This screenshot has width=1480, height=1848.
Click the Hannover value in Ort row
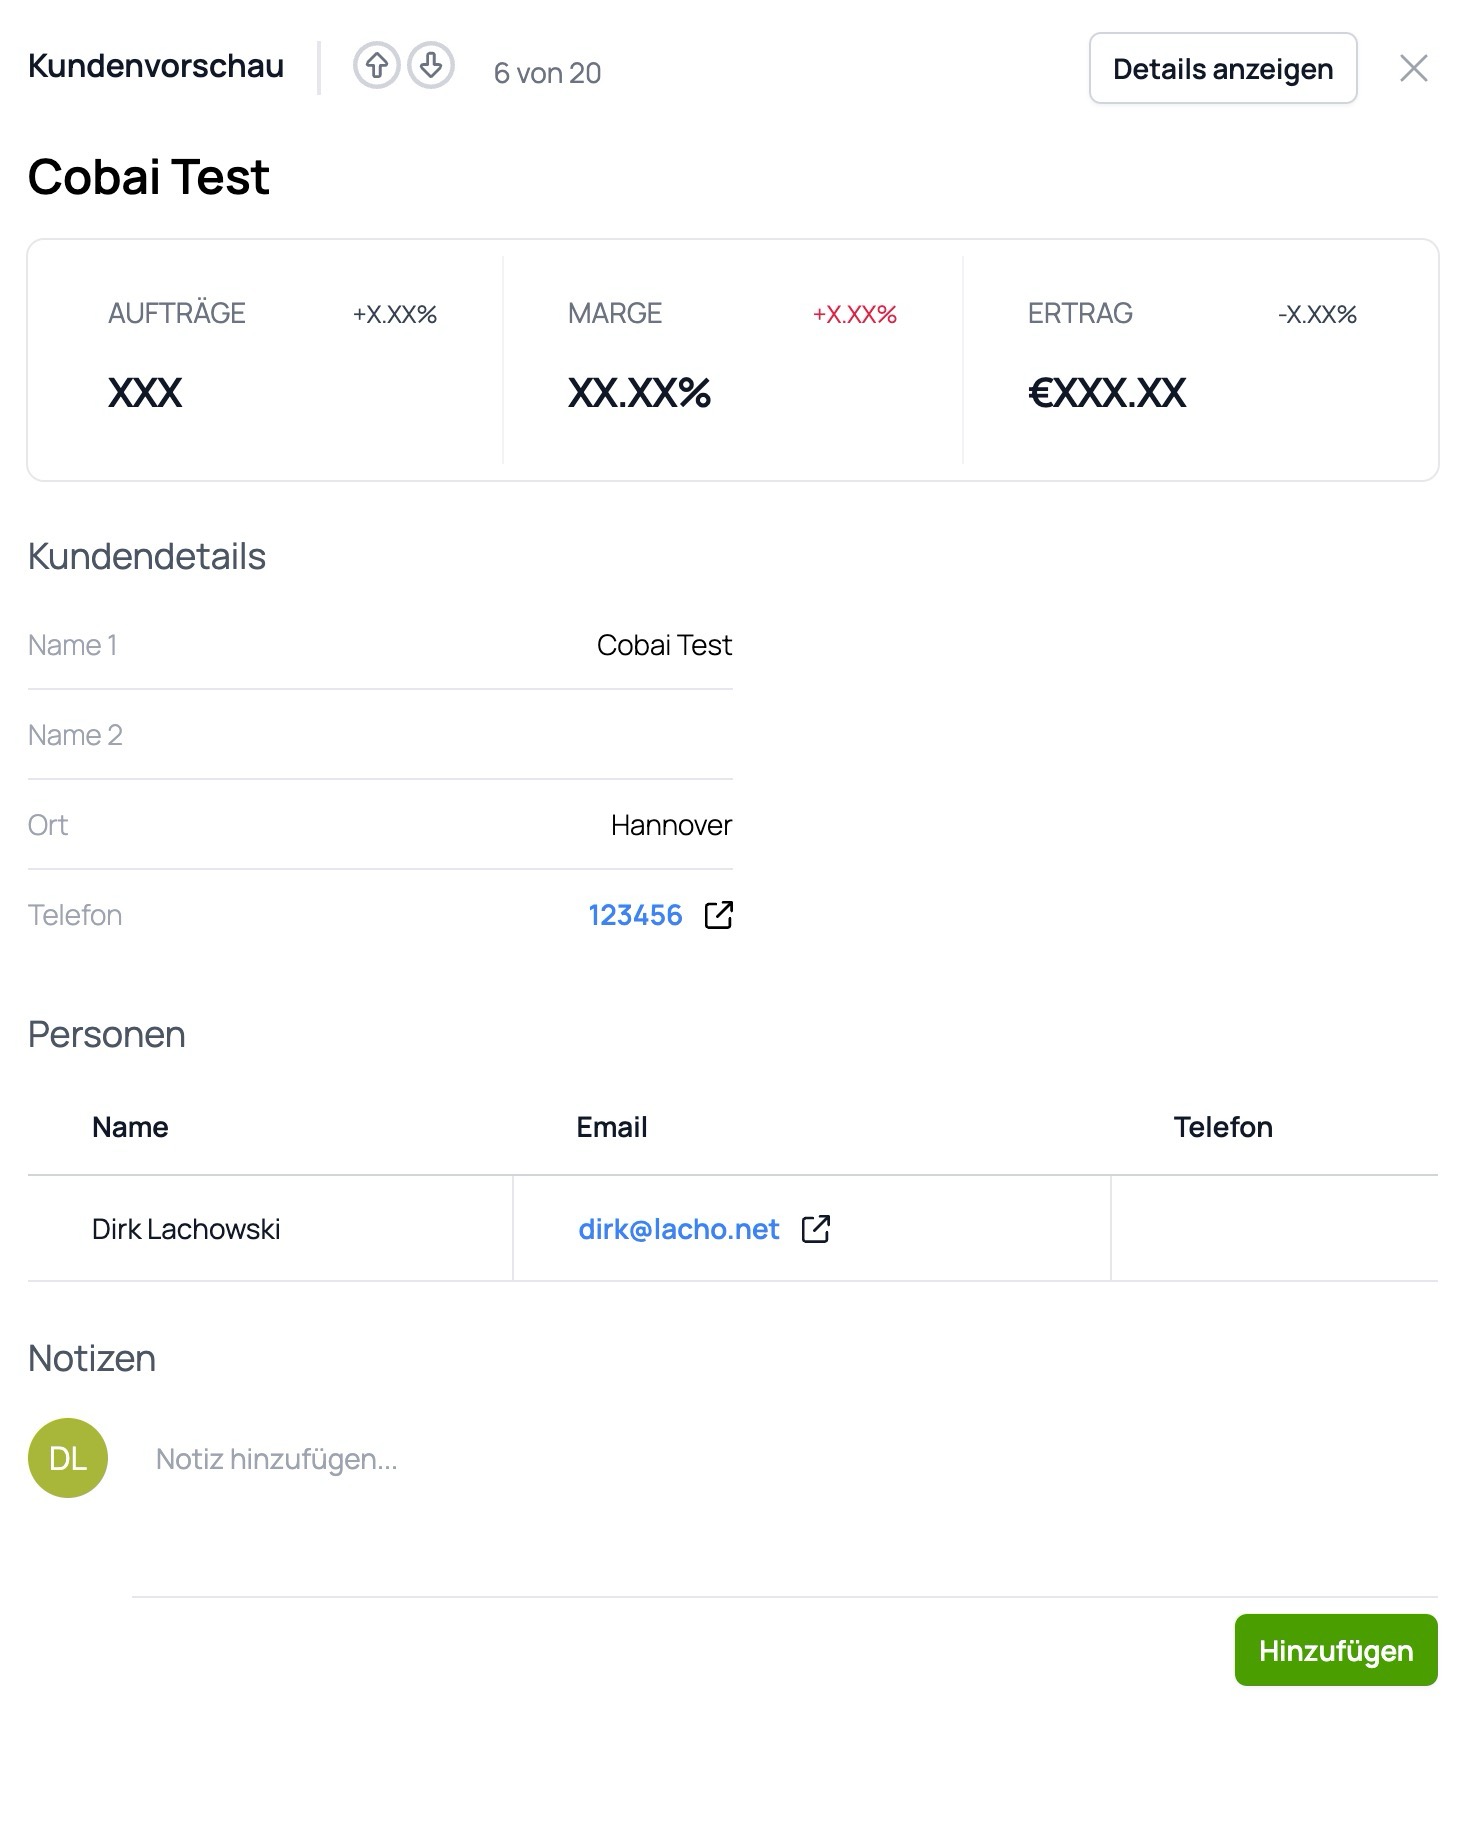click(x=671, y=825)
